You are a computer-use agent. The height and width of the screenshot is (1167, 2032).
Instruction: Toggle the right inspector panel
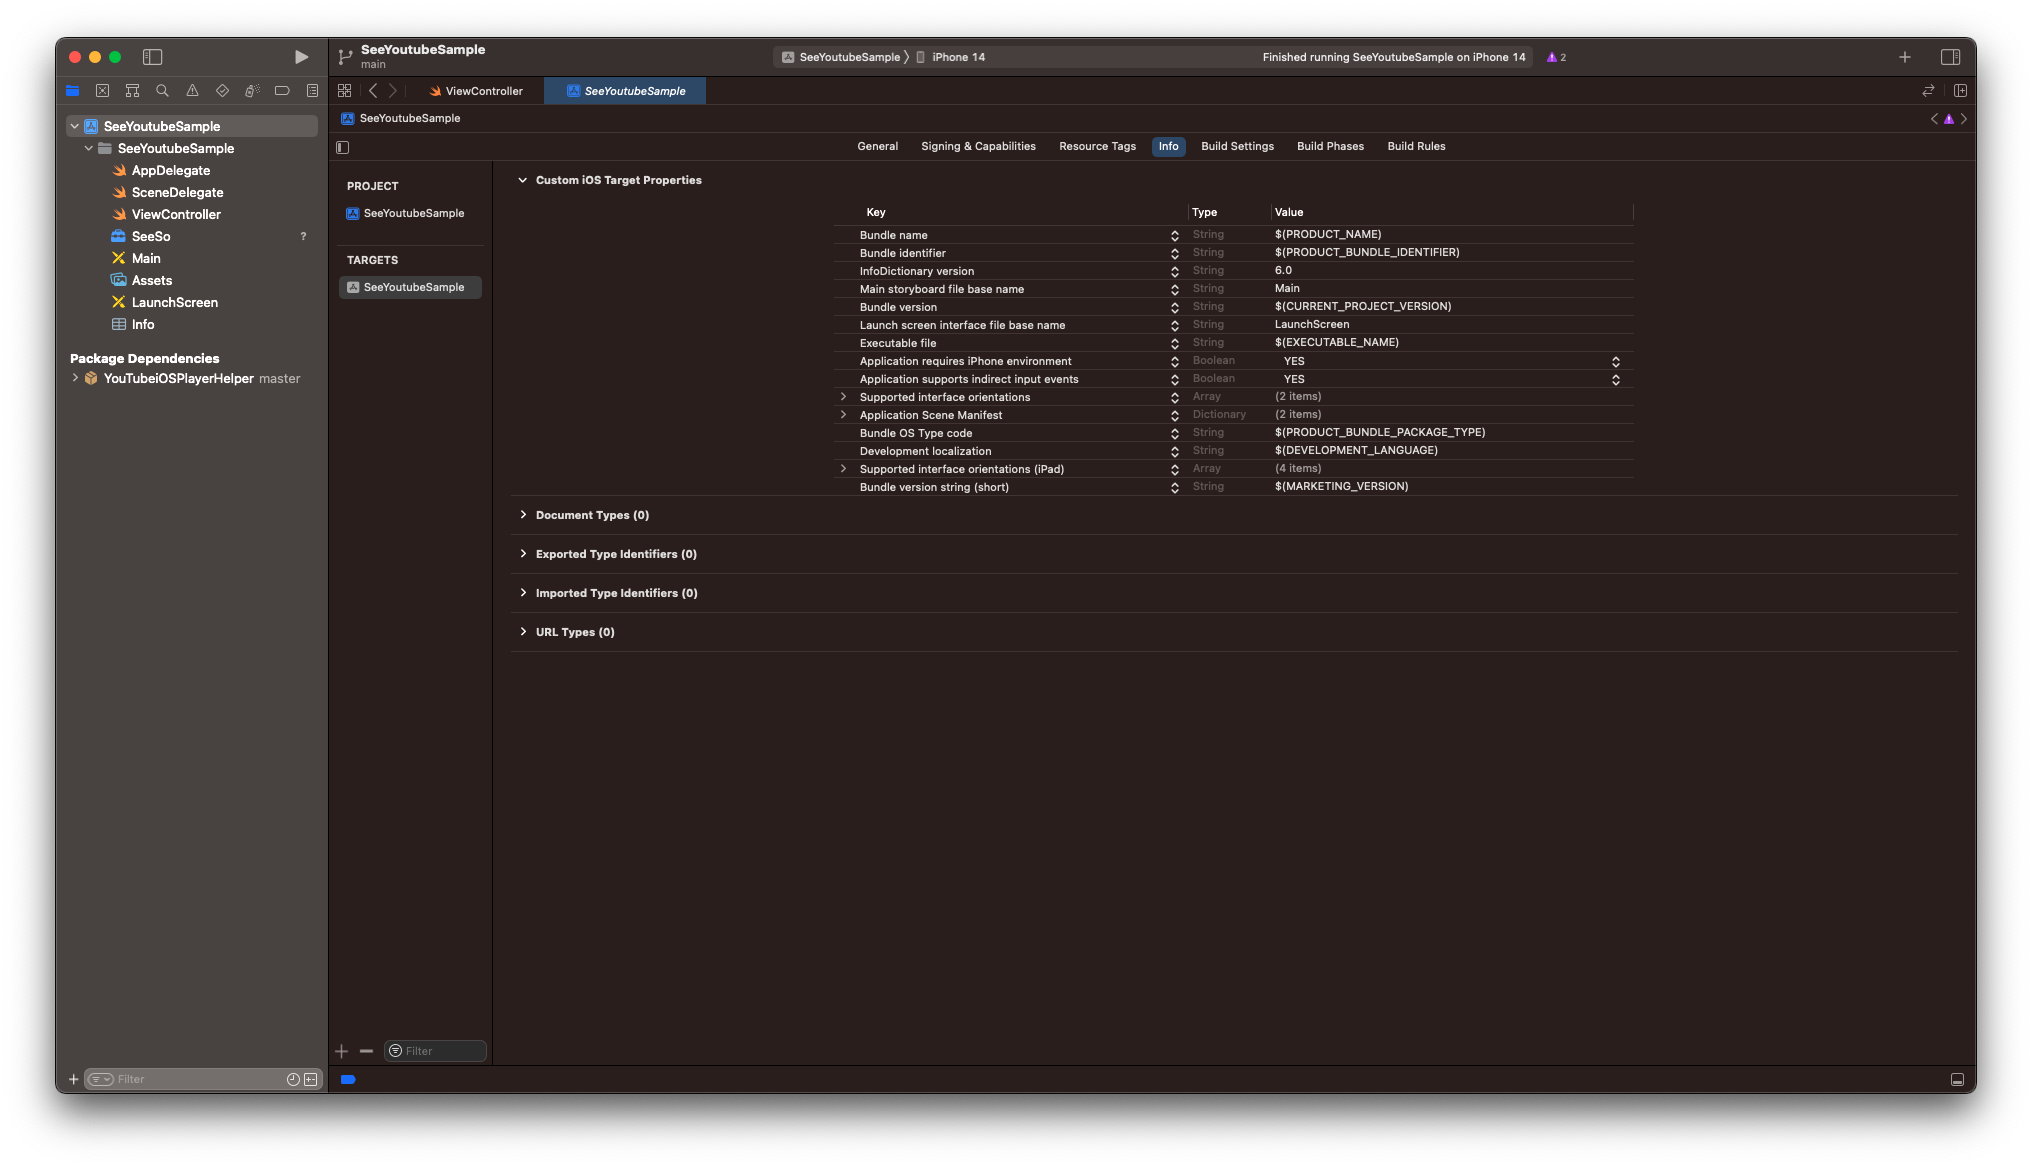(1950, 57)
